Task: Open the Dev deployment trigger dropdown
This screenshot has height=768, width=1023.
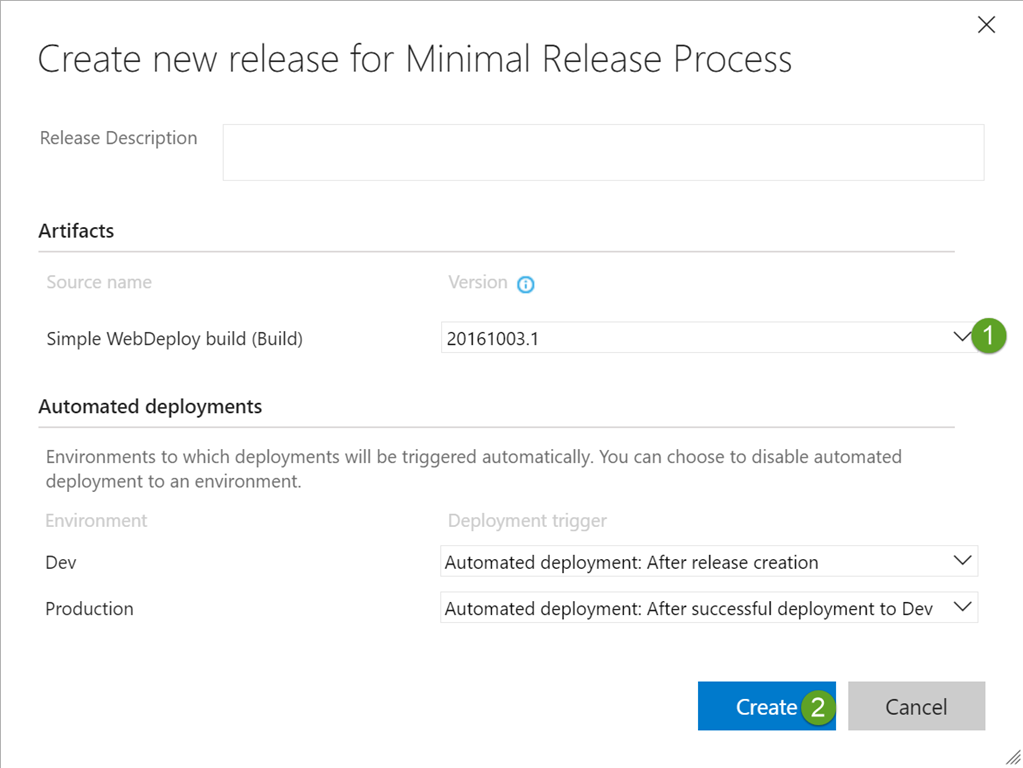Action: coord(708,562)
